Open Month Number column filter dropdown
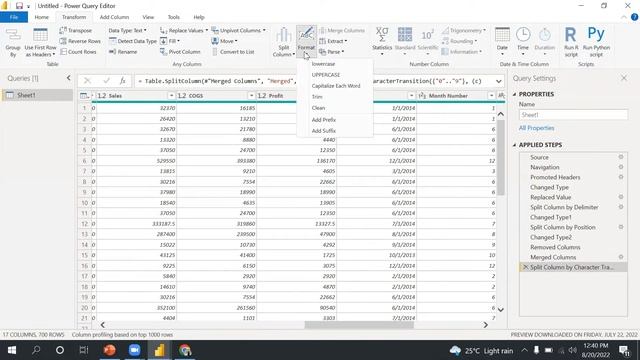Viewport: 640px width, 360px height. click(x=491, y=96)
